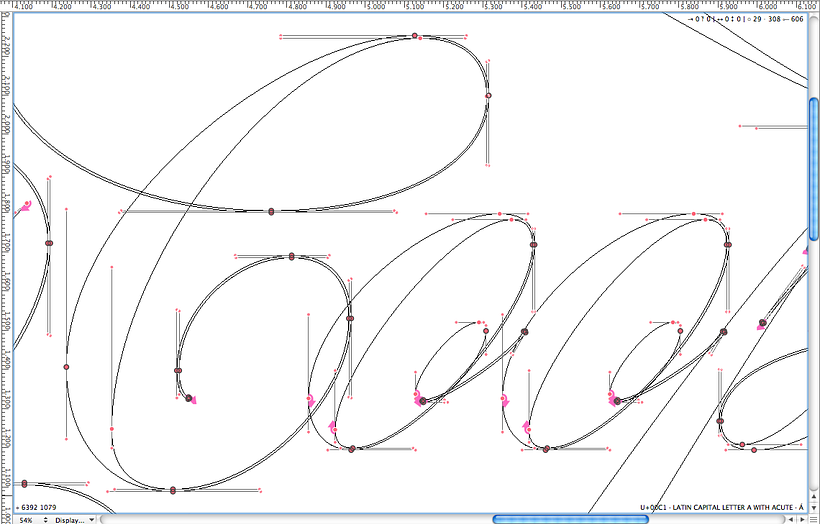Select the right-side node of the large upper loop
Screen dimensions: 820x524
pos(488,96)
